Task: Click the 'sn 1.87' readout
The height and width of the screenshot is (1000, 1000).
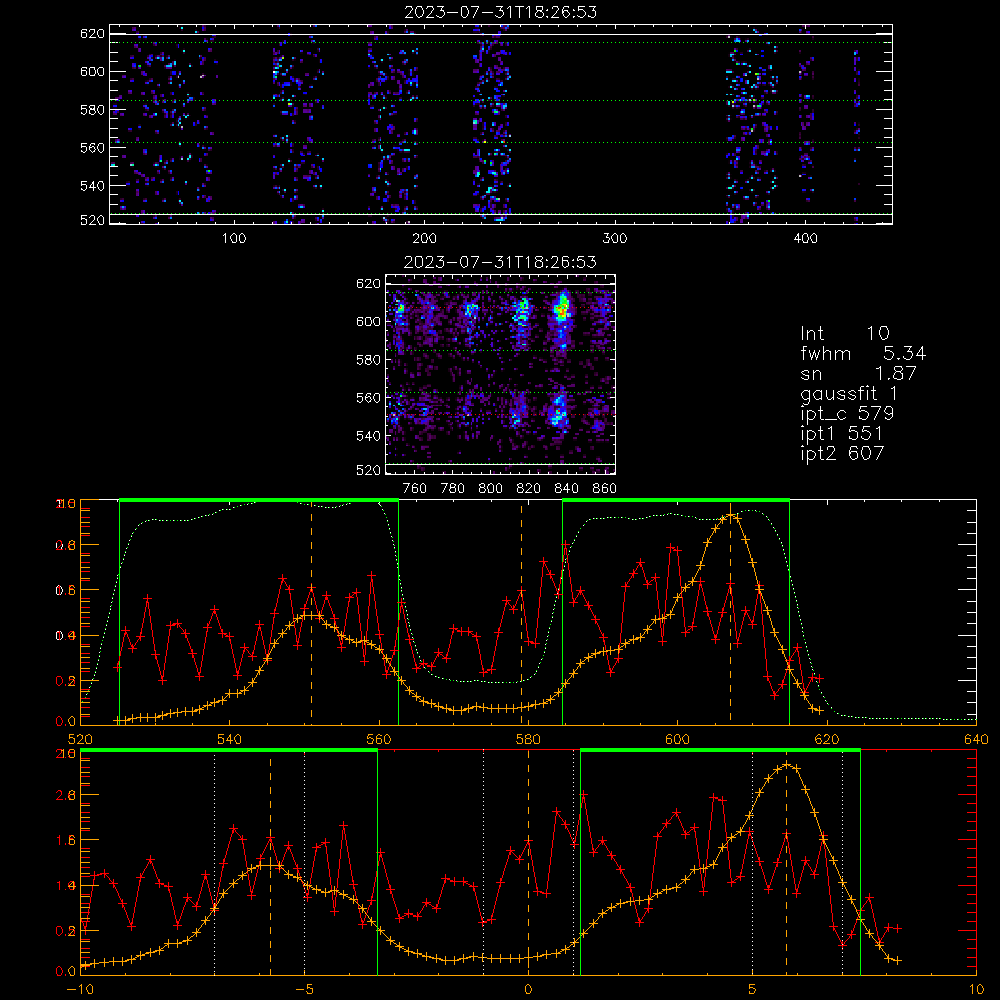Action: pyautogui.click(x=858, y=374)
